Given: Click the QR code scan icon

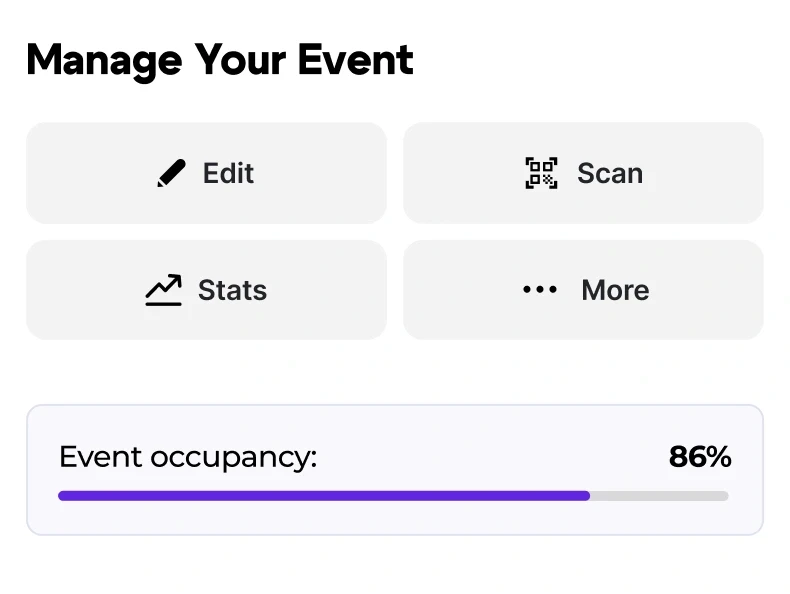Looking at the screenshot, I should [x=541, y=173].
